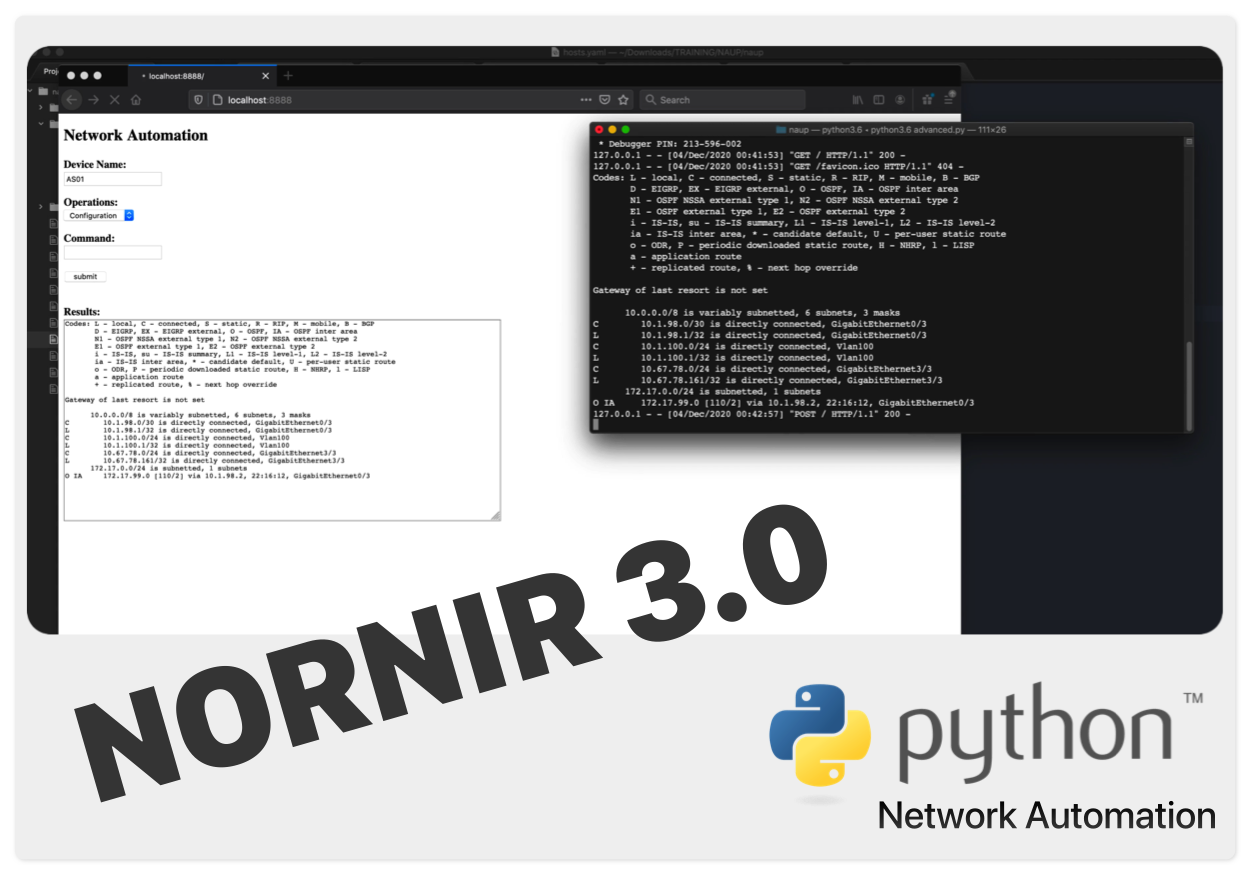Click the Device Name: label
The height and width of the screenshot is (875, 1250).
[95, 165]
